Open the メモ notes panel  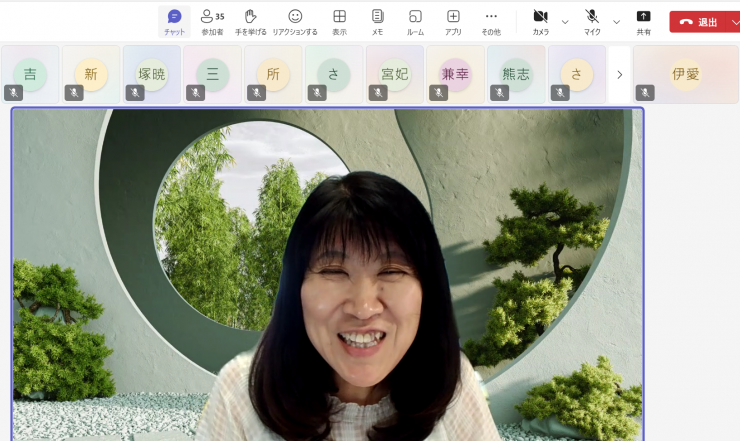coord(377,22)
